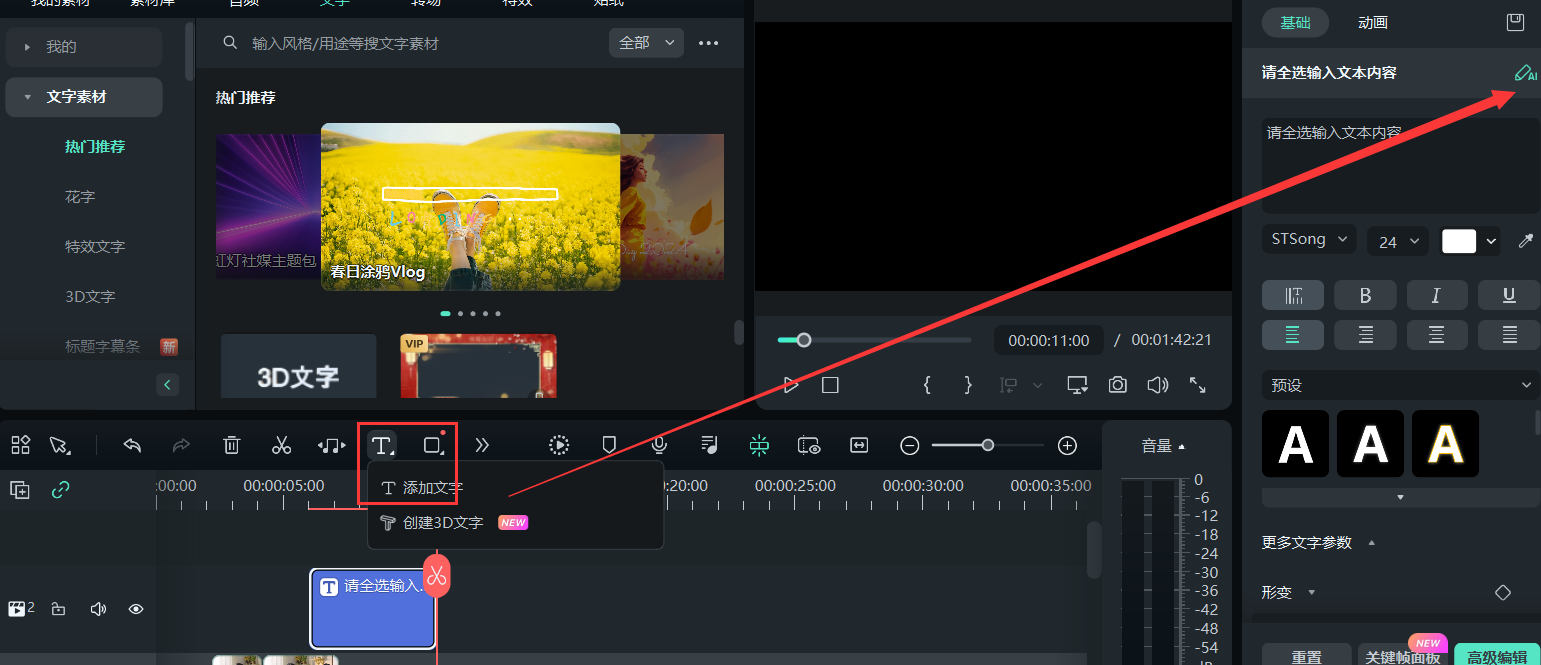Record a voiceover using the microphone icon
The width and height of the screenshot is (1541, 665).
[x=659, y=445]
